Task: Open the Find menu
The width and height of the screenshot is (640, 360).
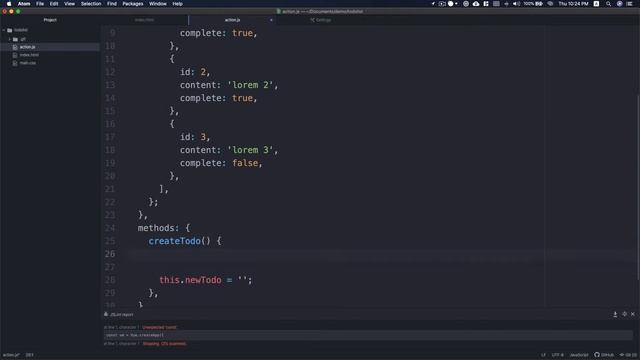Action: [112, 4]
